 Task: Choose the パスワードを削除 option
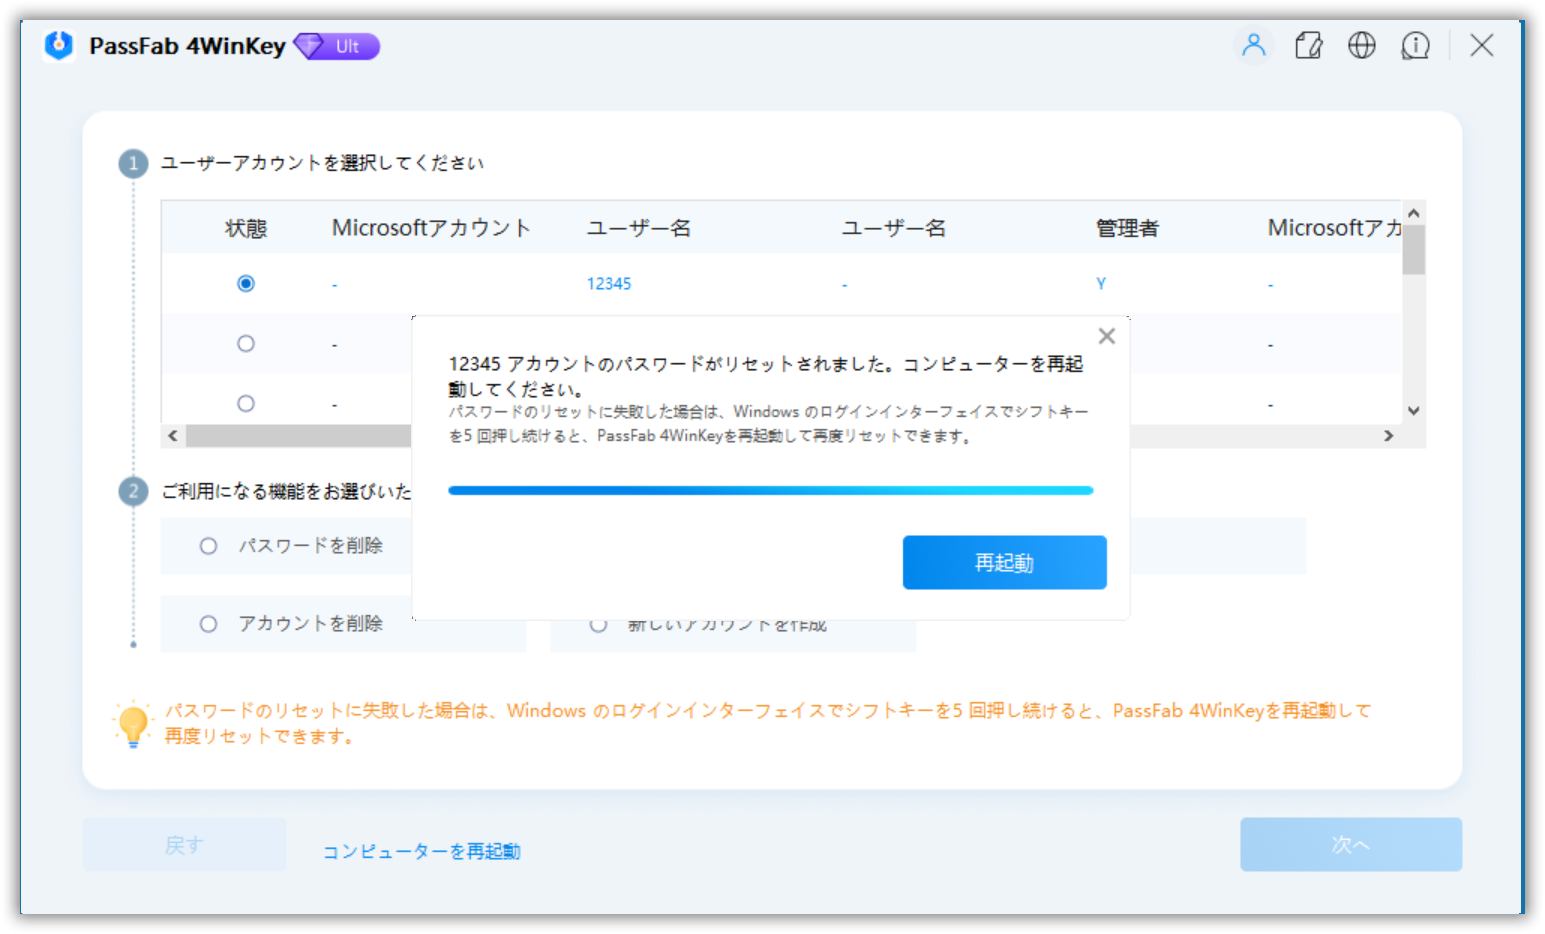tap(208, 546)
